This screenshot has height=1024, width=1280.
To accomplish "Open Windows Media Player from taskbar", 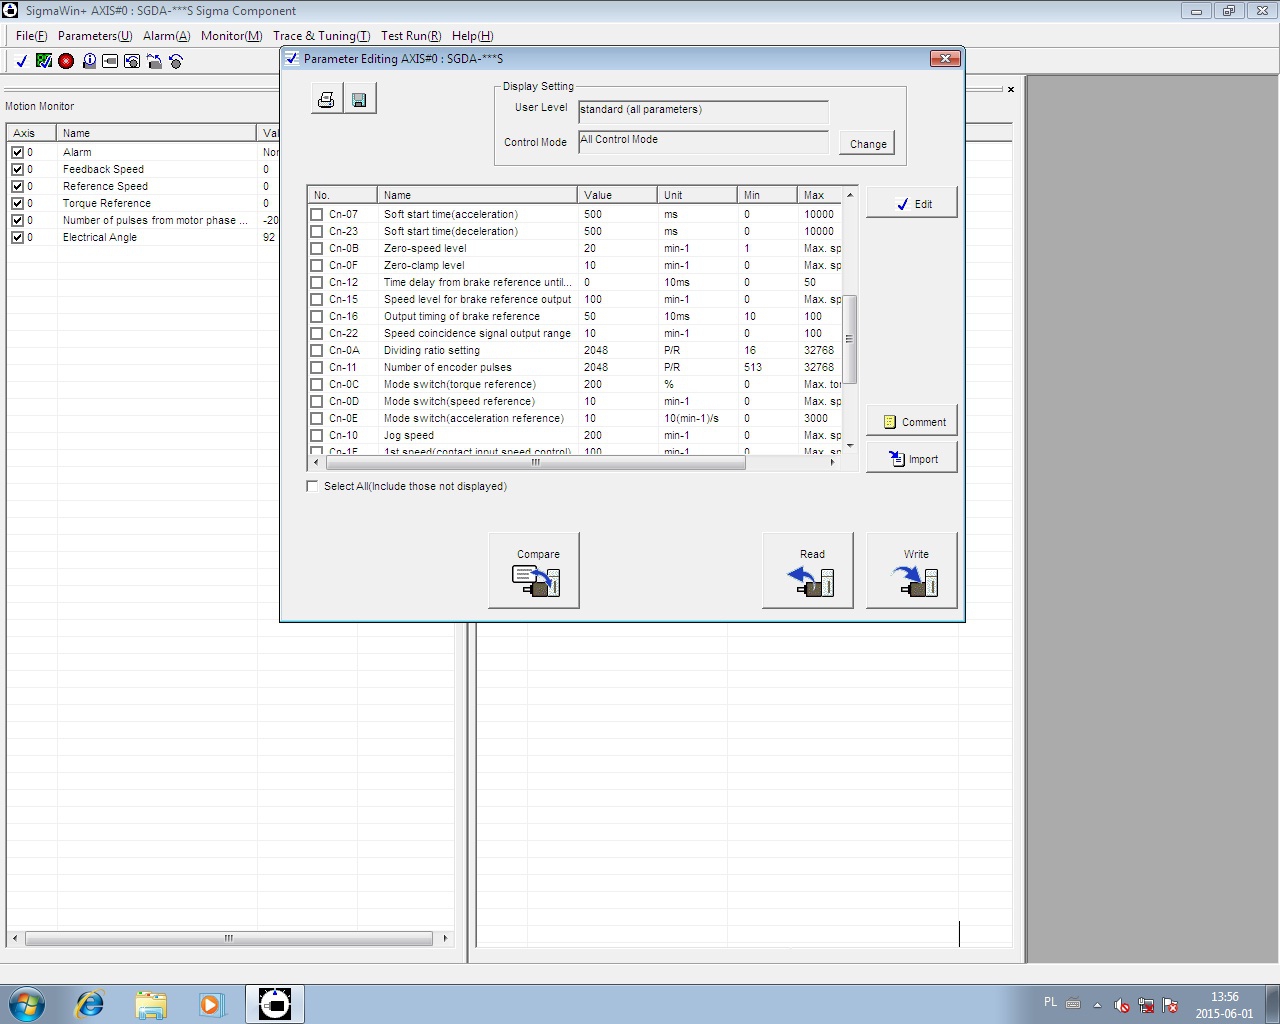I will 211,1004.
